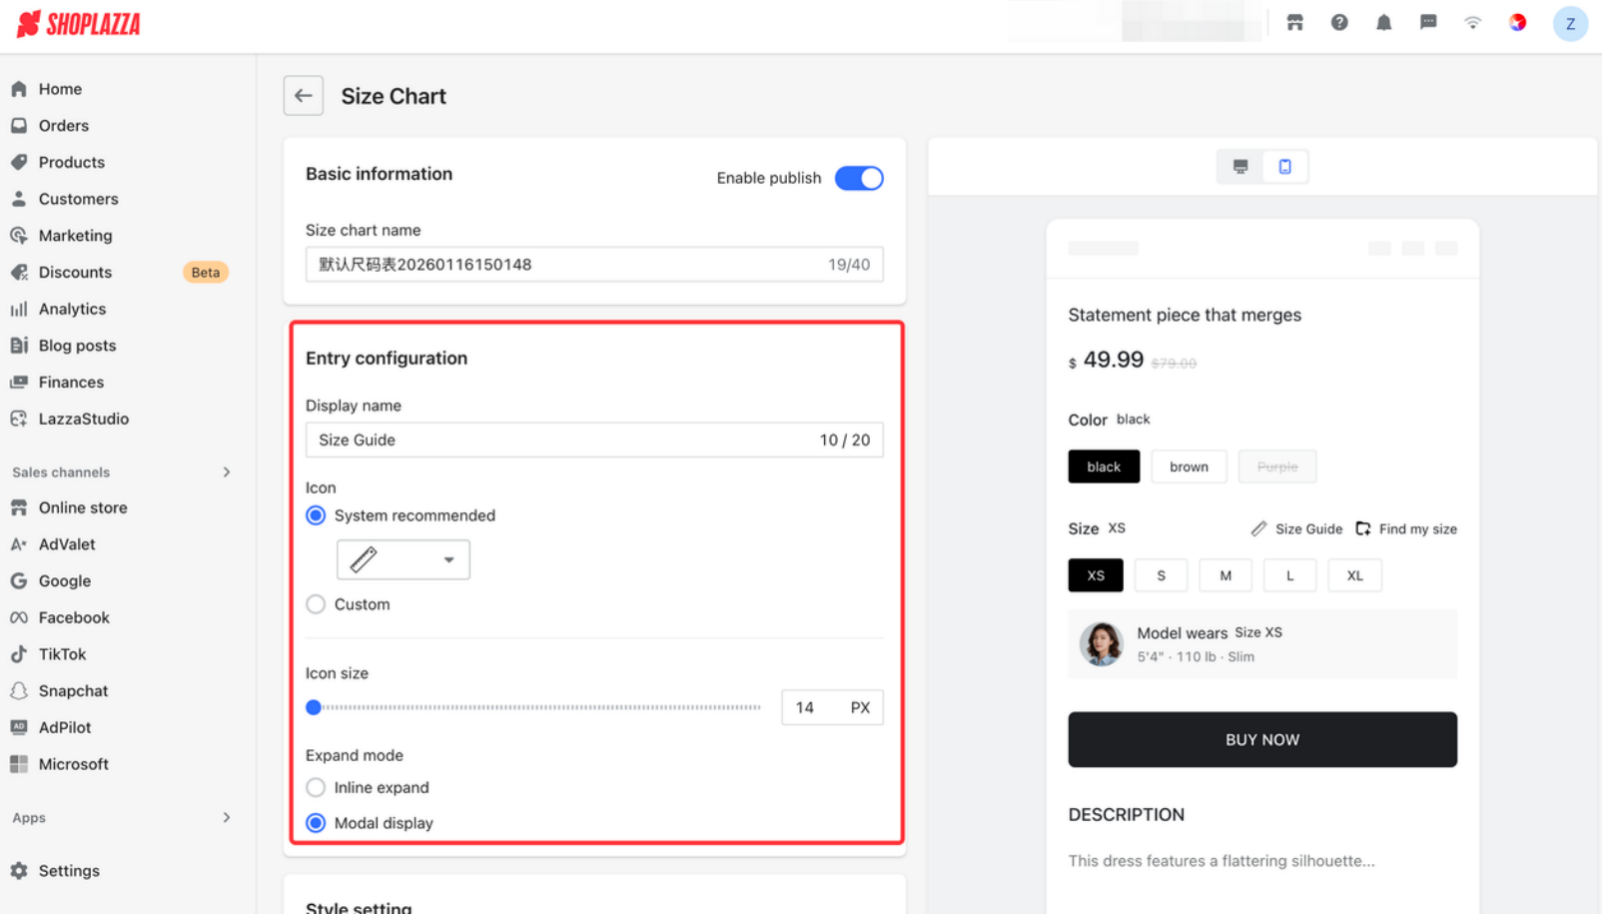The height and width of the screenshot is (914, 1602).
Task: Click the Display name input field
Action: 594,440
